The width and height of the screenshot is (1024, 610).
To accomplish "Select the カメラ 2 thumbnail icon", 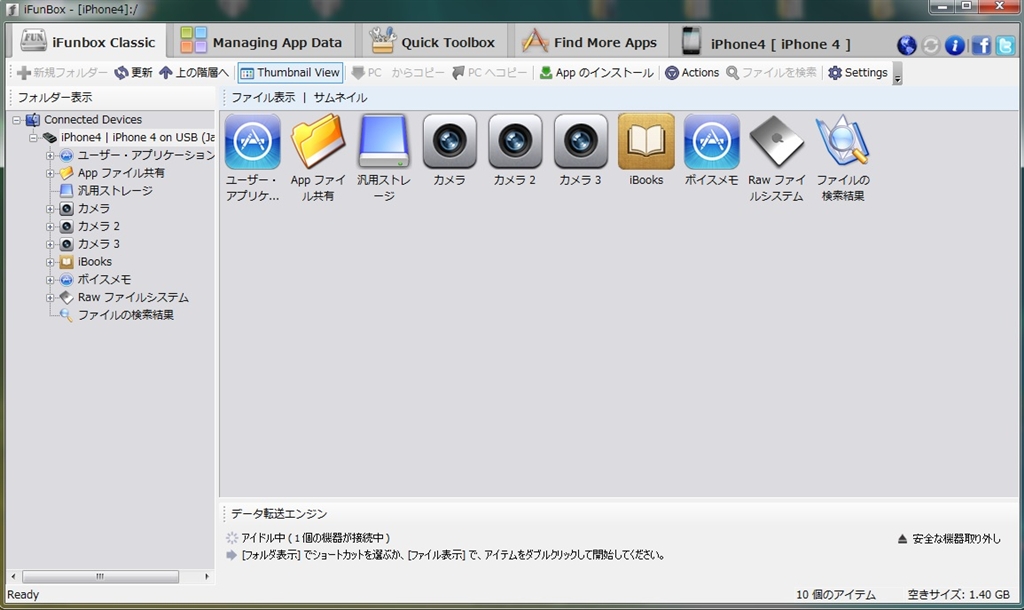I will (515, 142).
